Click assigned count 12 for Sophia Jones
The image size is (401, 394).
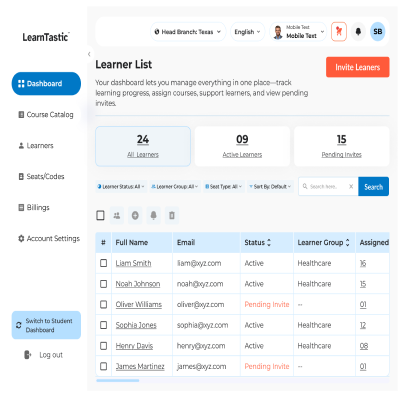pyautogui.click(x=363, y=325)
